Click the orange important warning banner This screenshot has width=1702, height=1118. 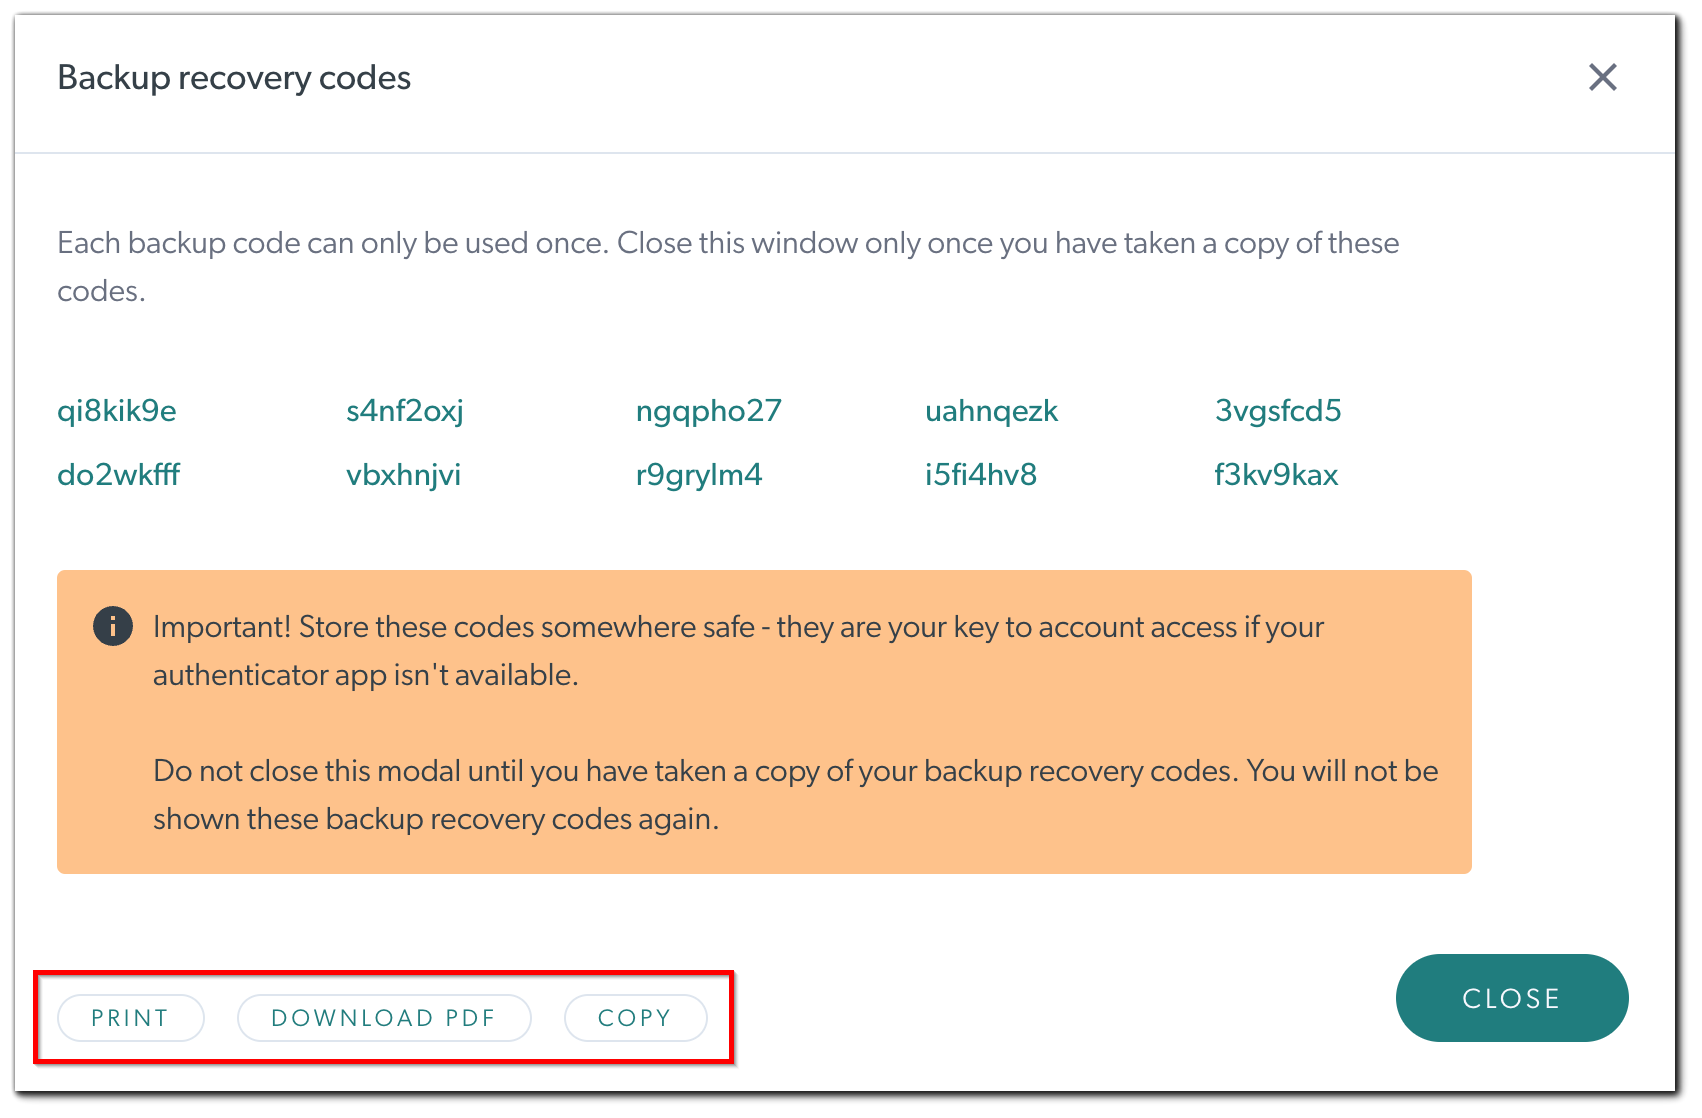tap(765, 720)
